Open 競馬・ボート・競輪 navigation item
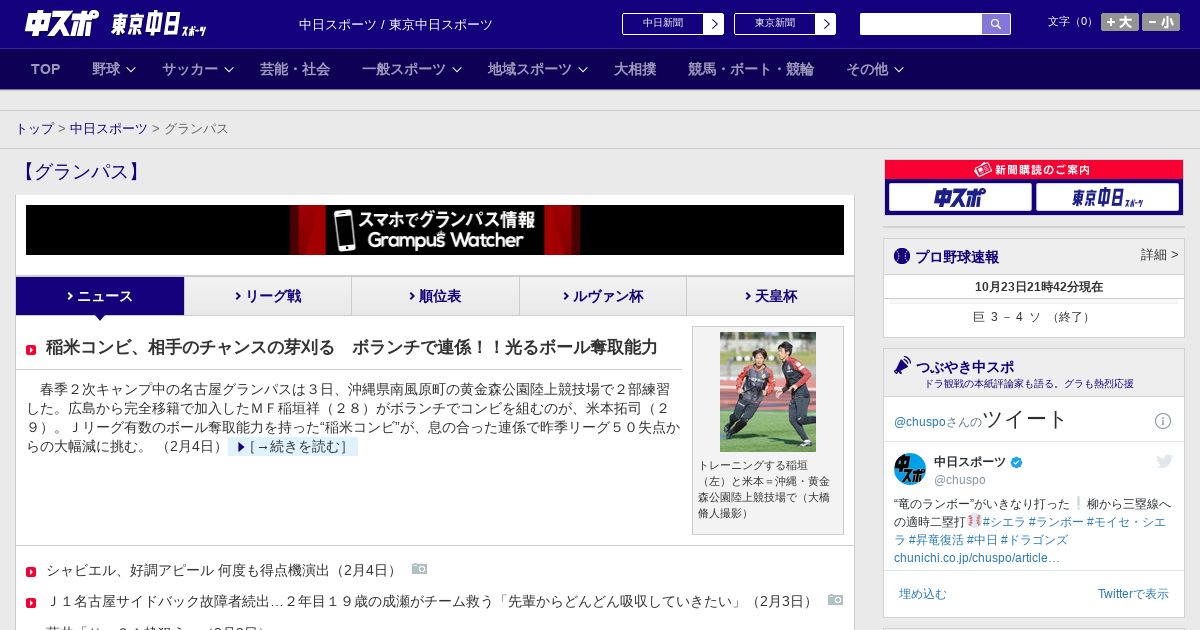1200x630 pixels. pos(751,69)
